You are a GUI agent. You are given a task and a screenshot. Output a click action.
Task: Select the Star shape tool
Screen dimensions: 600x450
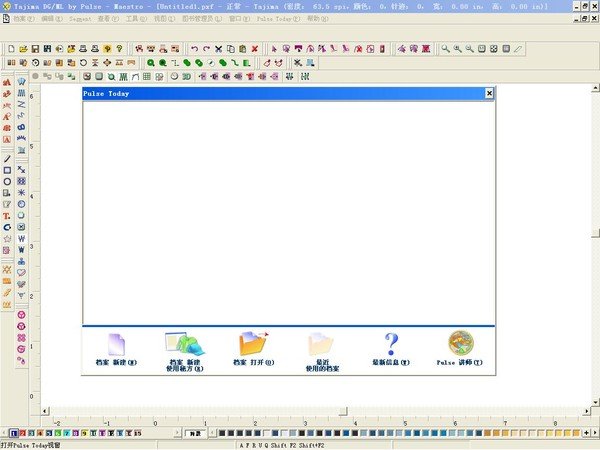[x=7, y=239]
